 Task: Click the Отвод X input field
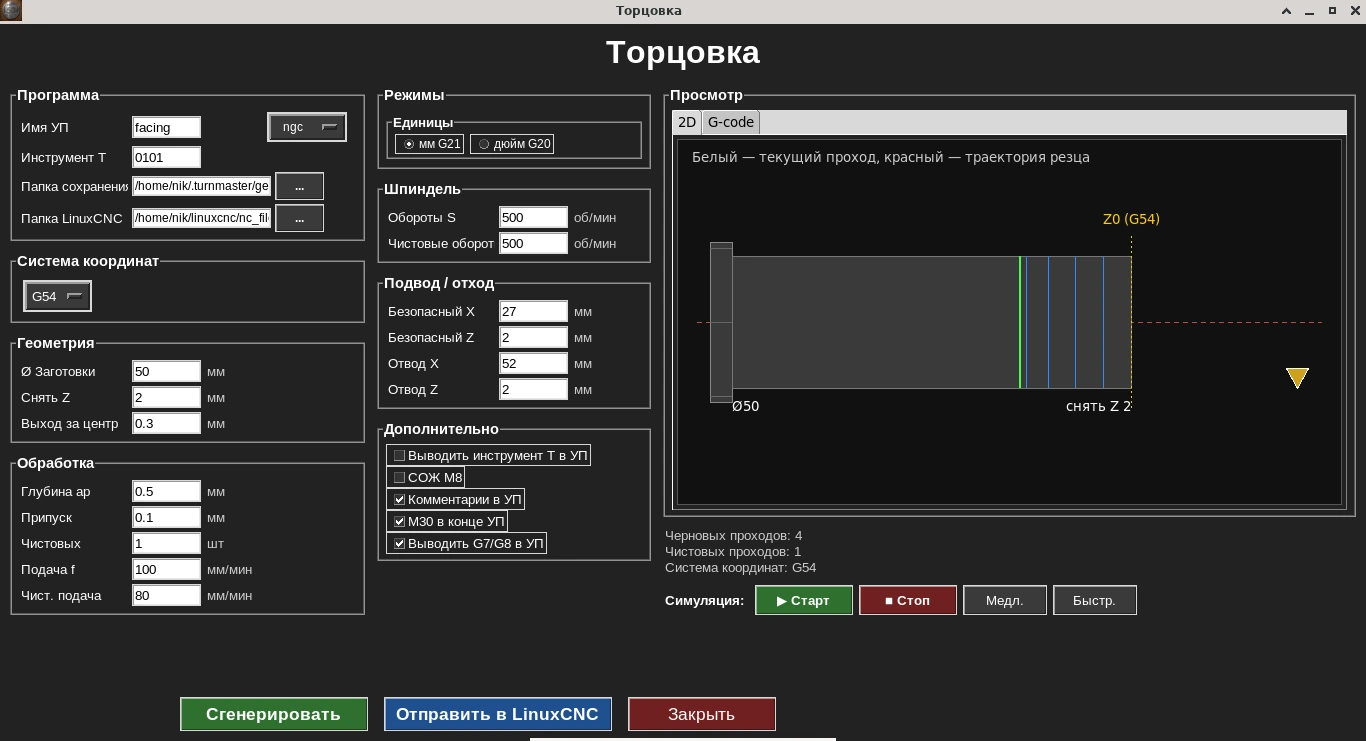(x=533, y=363)
